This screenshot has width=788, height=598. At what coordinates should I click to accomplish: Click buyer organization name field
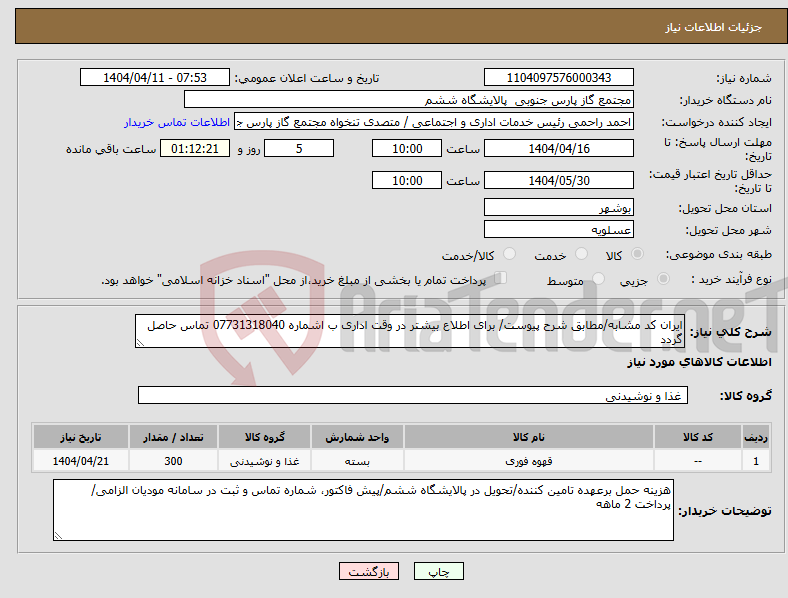click(x=409, y=99)
